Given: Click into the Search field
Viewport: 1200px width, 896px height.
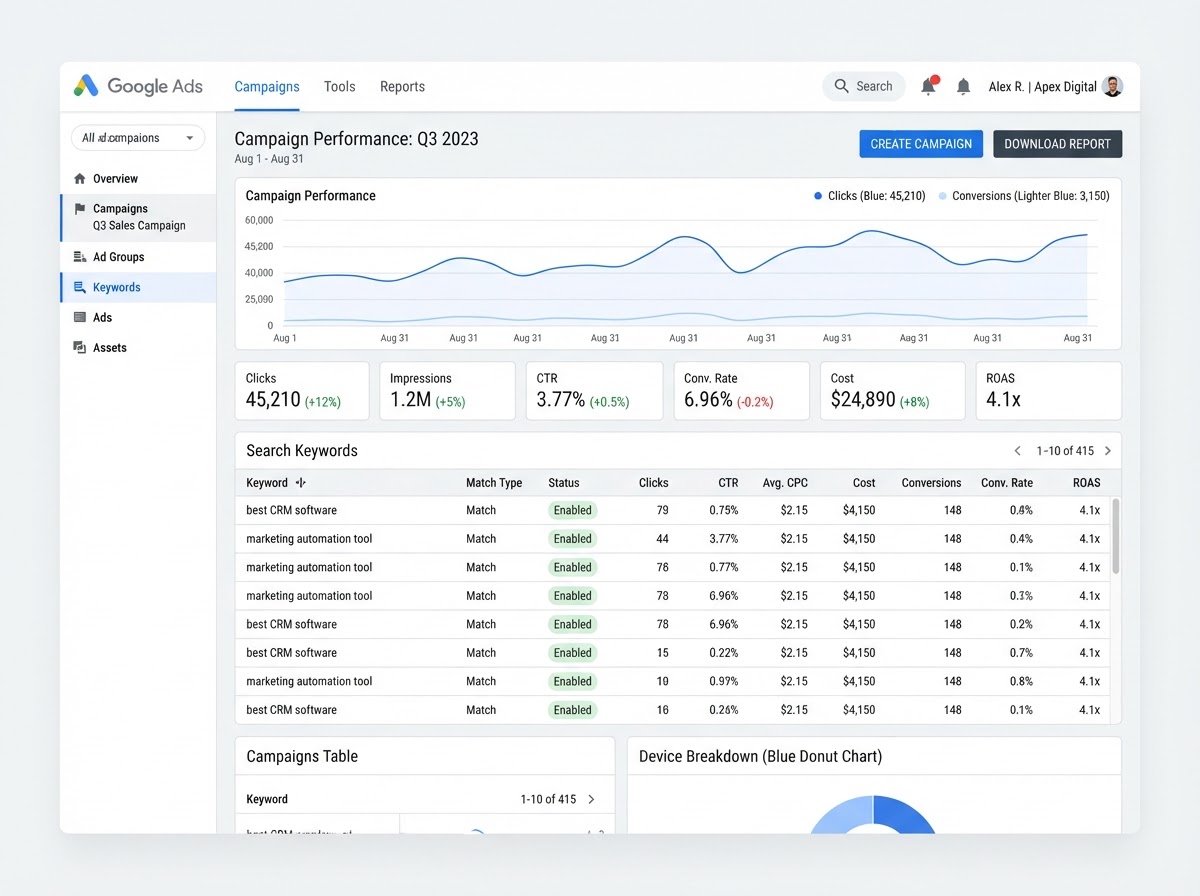Looking at the screenshot, I should (864, 86).
